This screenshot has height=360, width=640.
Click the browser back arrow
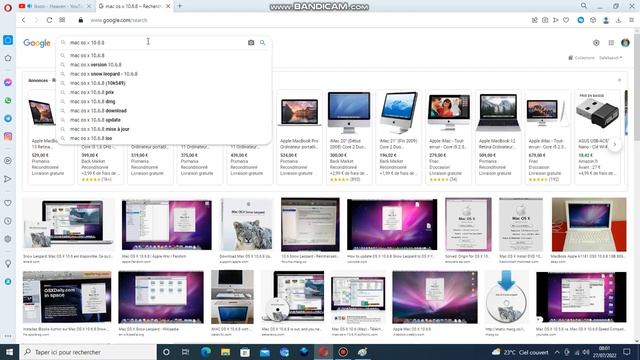click(x=24, y=20)
